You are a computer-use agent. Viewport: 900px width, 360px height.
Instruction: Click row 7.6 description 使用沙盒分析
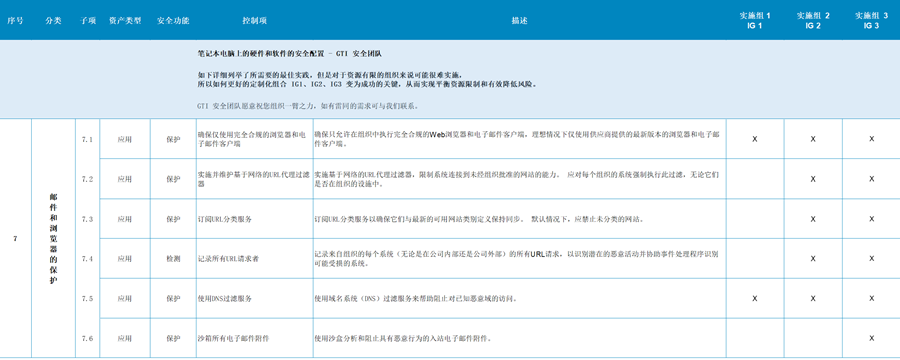(x=404, y=338)
